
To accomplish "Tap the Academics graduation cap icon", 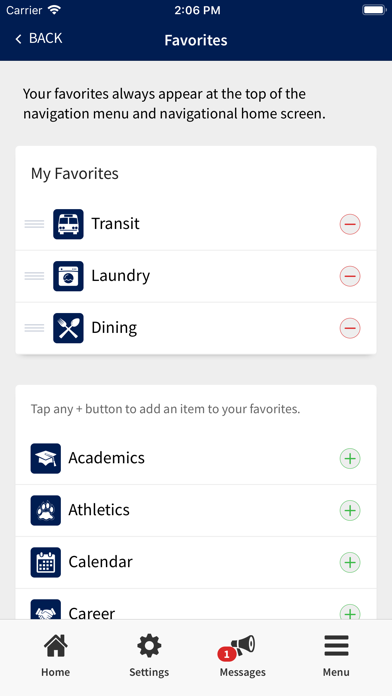I will [46, 459].
